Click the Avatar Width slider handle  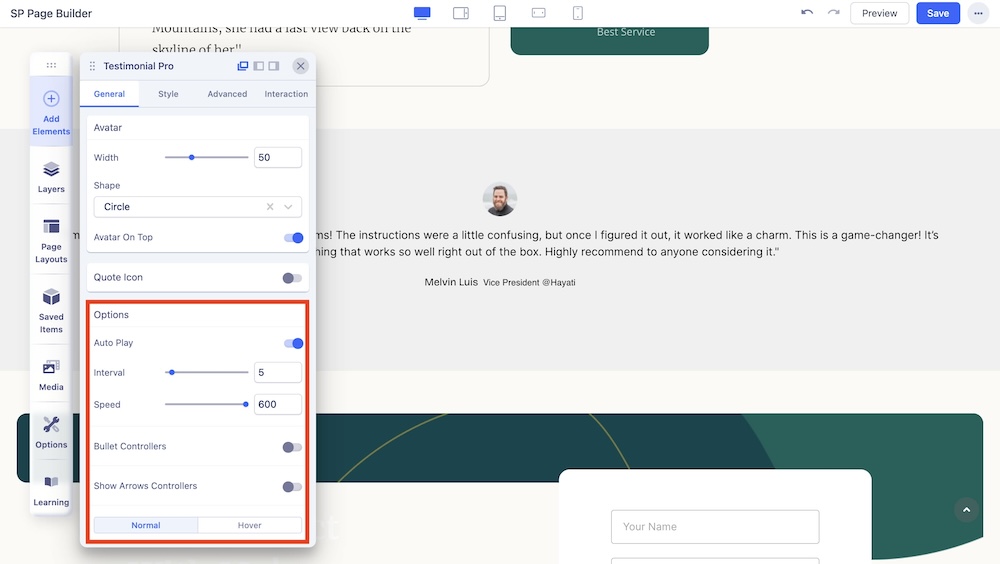[192, 157]
